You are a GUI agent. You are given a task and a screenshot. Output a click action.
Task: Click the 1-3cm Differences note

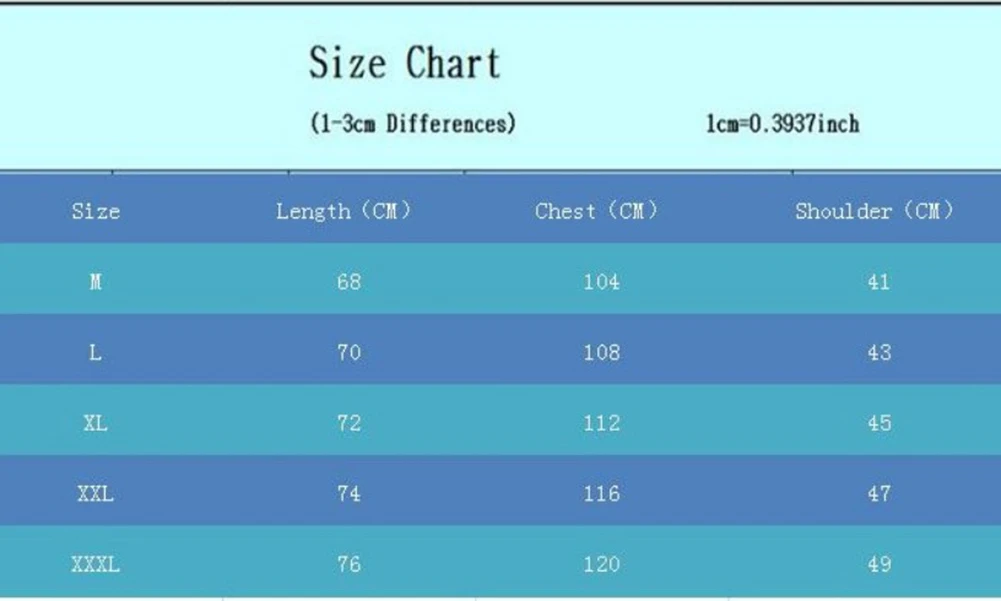click(413, 124)
